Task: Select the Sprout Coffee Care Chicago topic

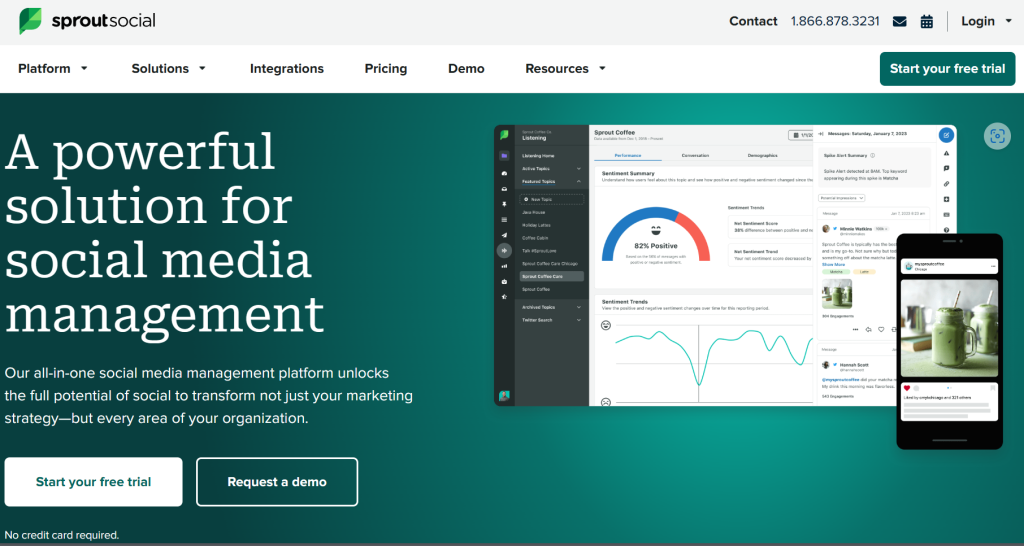Action: [550, 264]
